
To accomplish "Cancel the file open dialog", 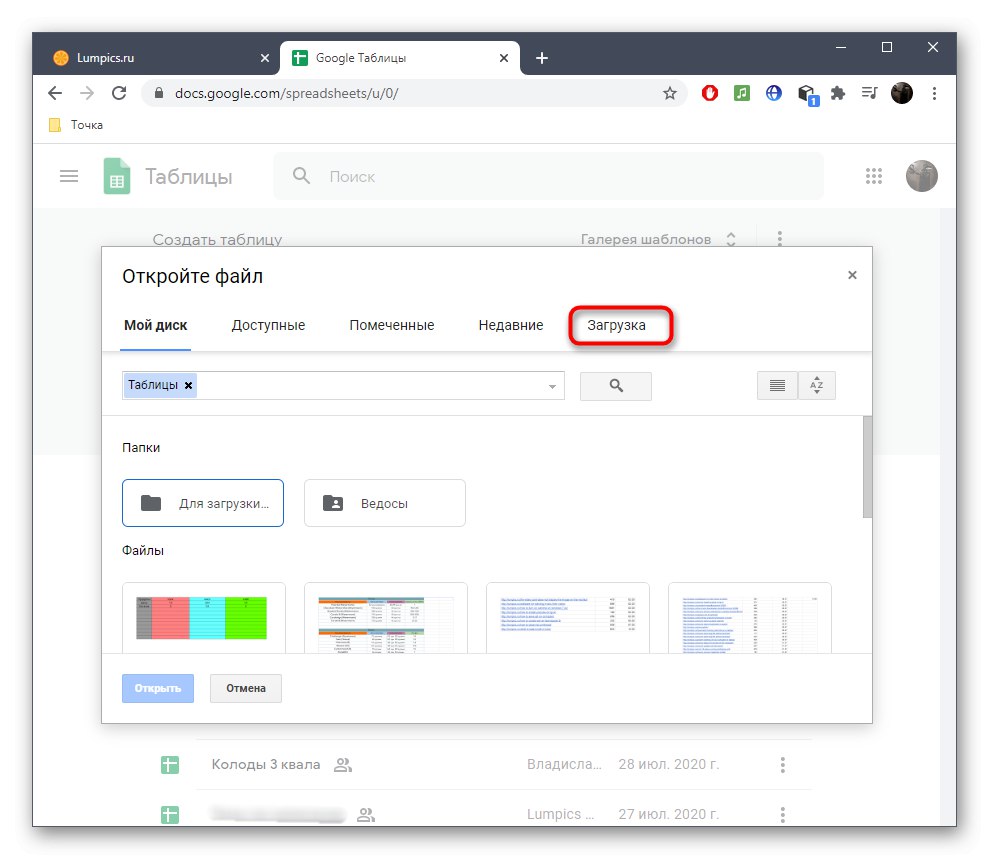I will tap(245, 688).
